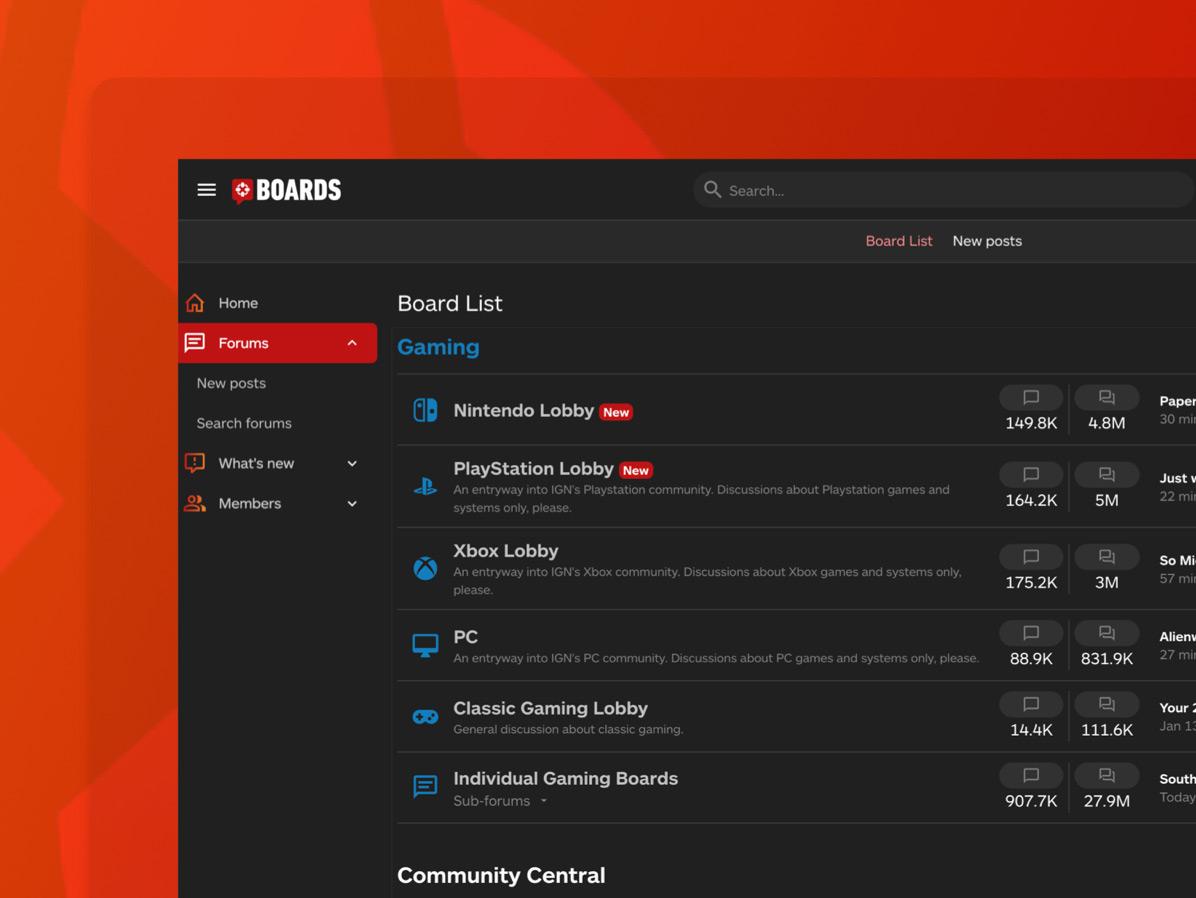Click the Xbox logo icon

tap(424, 568)
